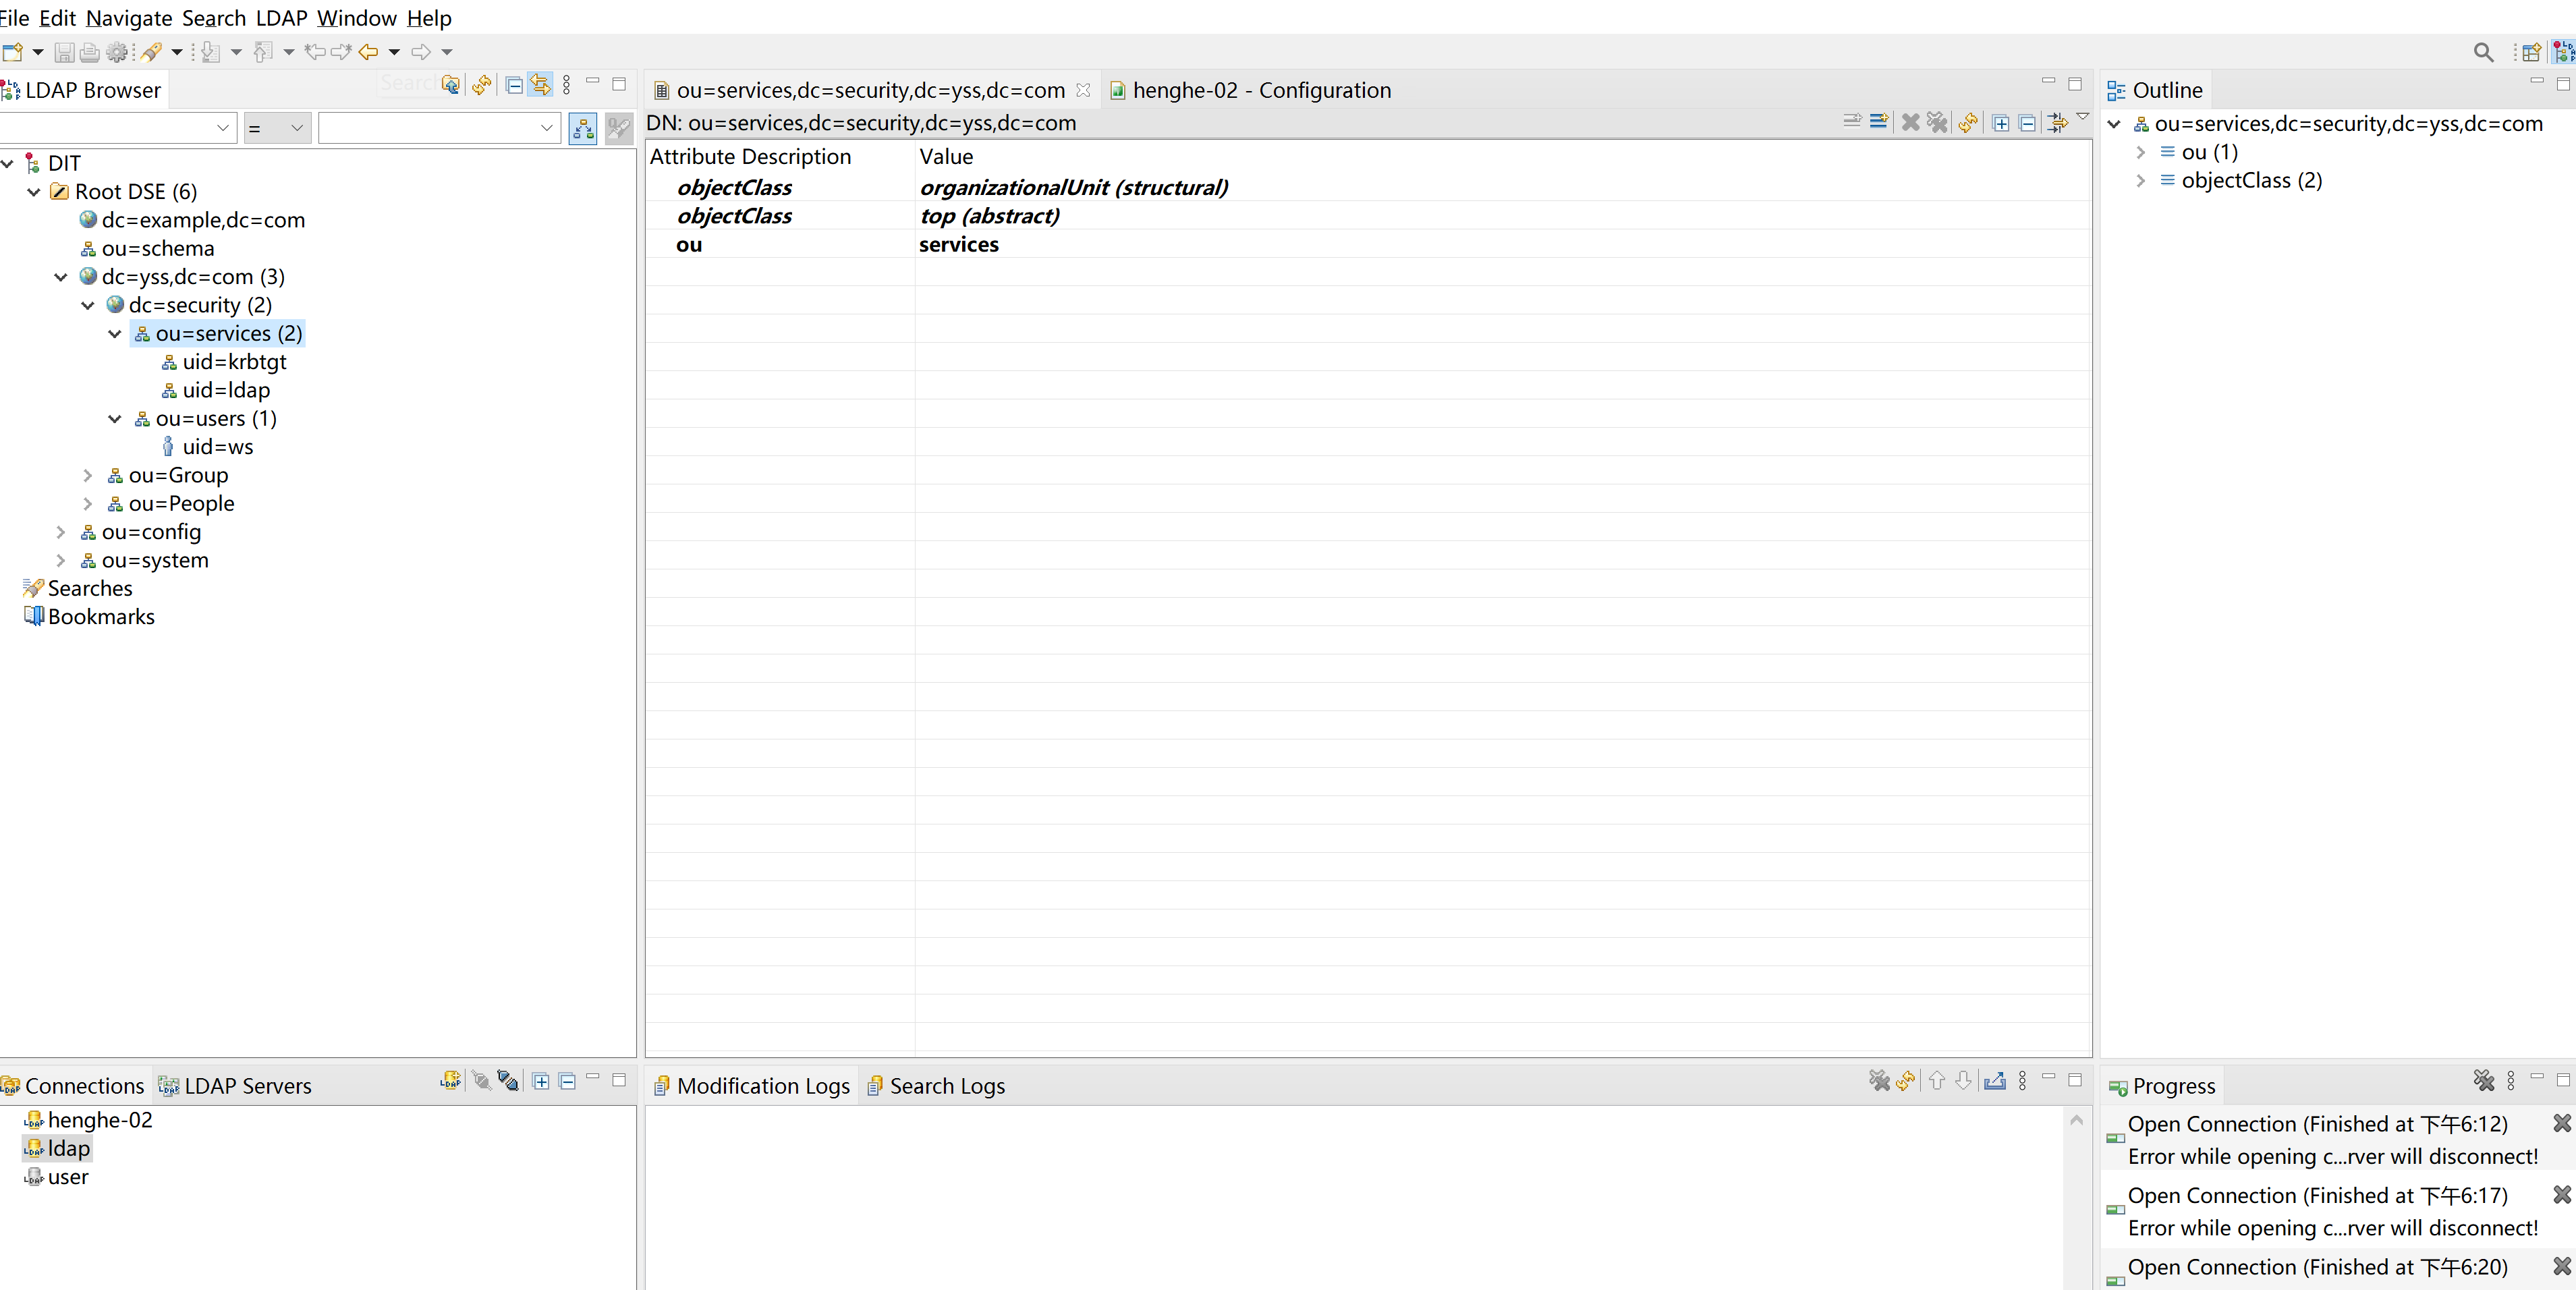Viewport: 2576px width, 1290px height.
Task: Open the equals operator dropdown
Action: 277,128
